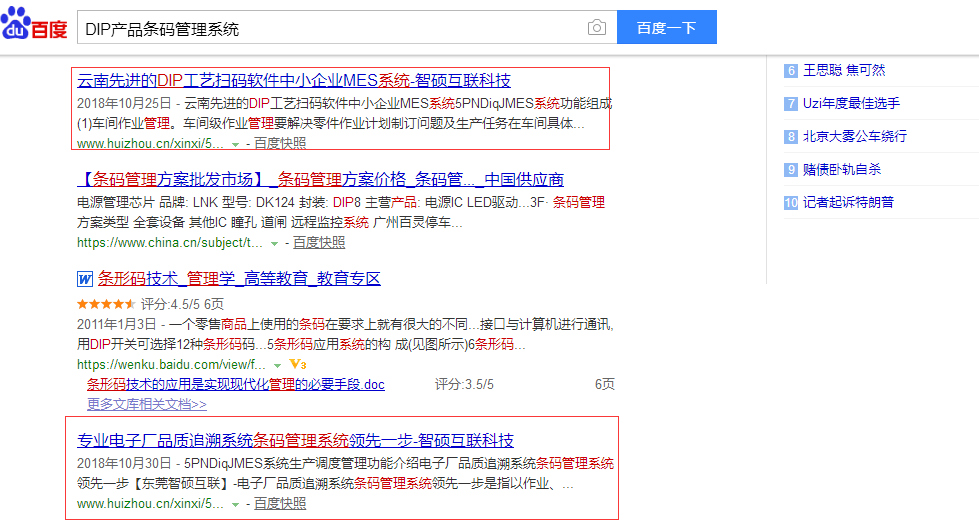Click the camera image search icon
Screen dimensions: 979x529
point(597,28)
